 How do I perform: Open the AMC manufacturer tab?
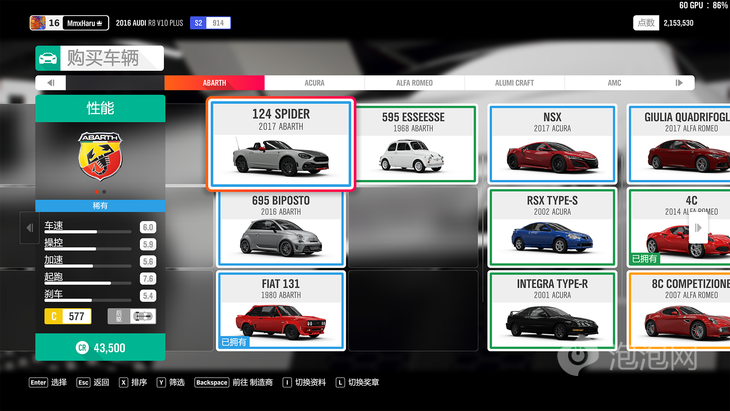[615, 83]
